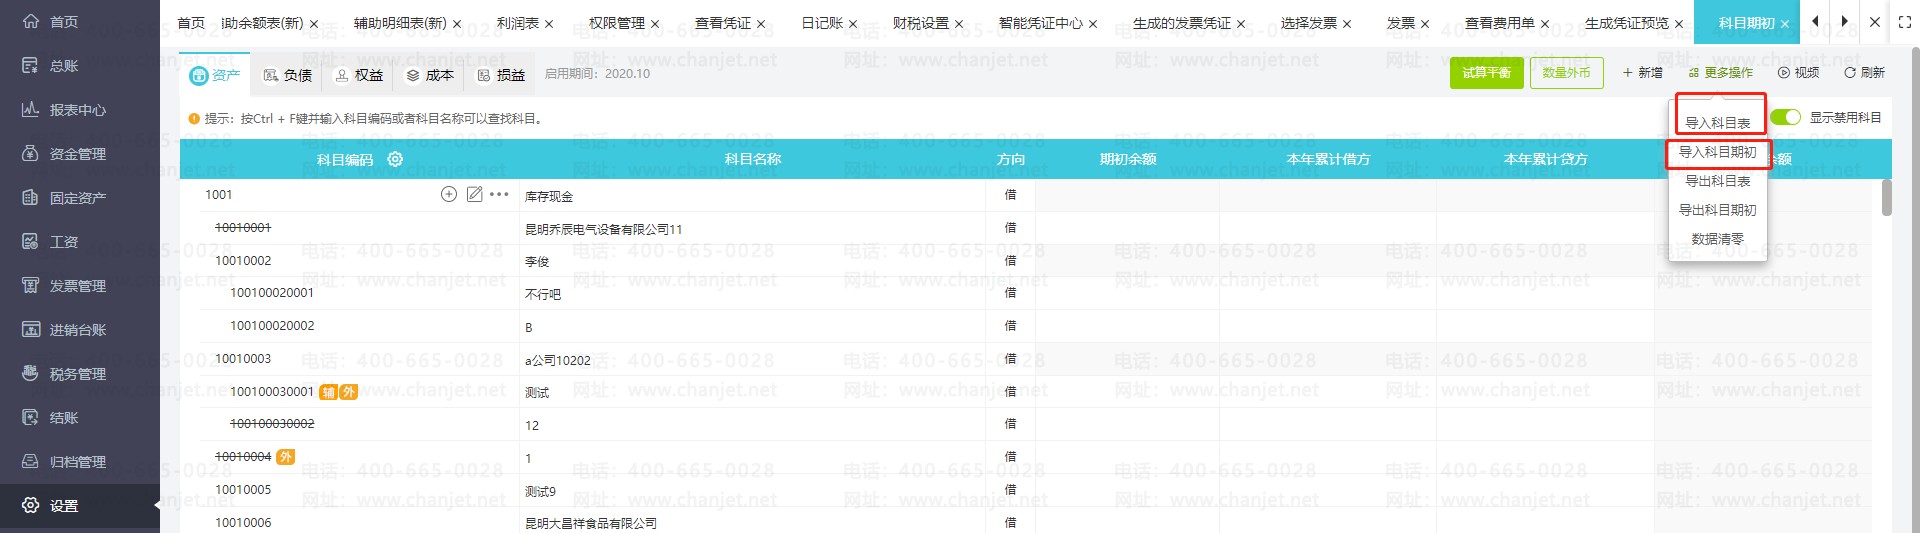Click the vertical scrollbar of the table
The image size is (1920, 533).
point(1886,198)
